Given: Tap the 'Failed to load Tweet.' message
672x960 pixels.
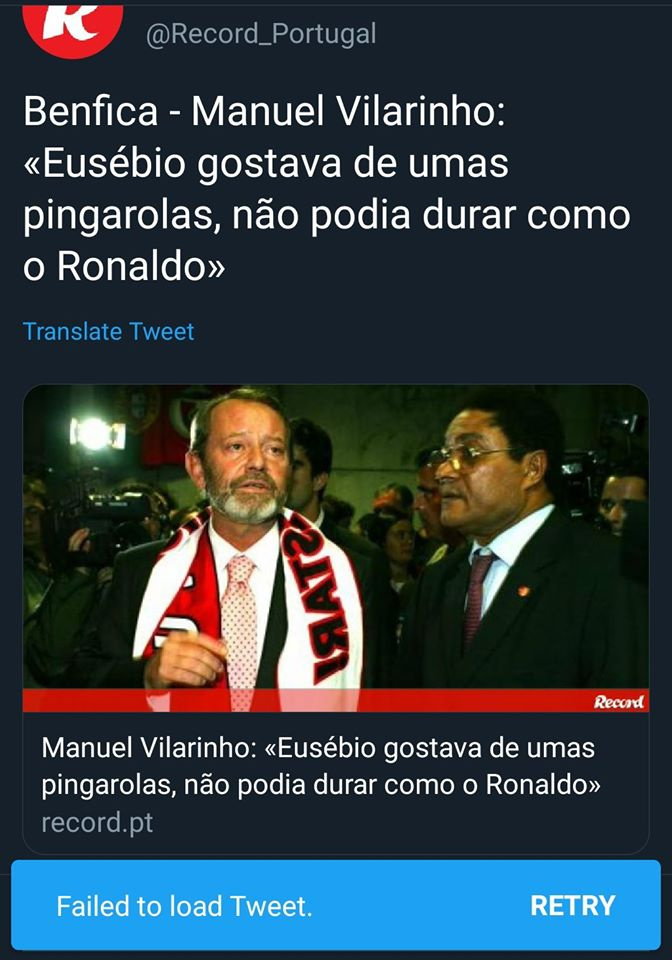Looking at the screenshot, I should [184, 906].
